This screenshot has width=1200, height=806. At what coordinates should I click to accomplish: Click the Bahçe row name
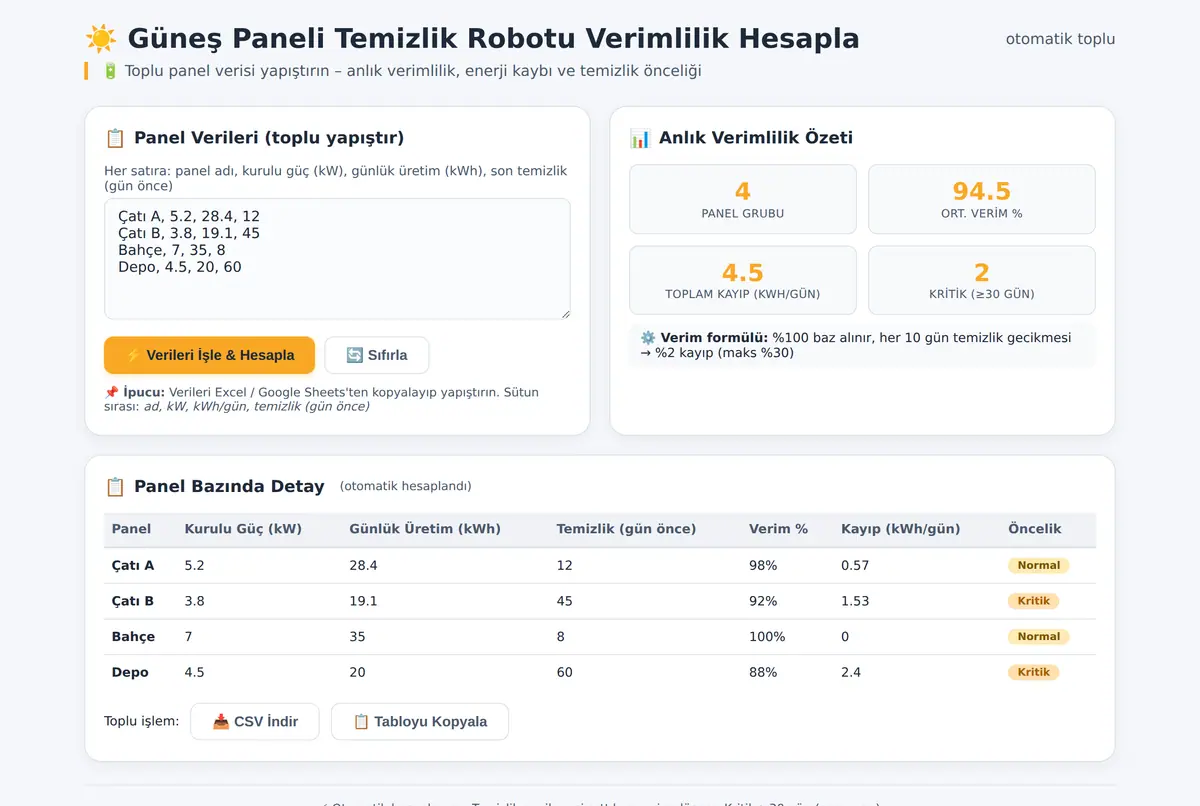134,637
